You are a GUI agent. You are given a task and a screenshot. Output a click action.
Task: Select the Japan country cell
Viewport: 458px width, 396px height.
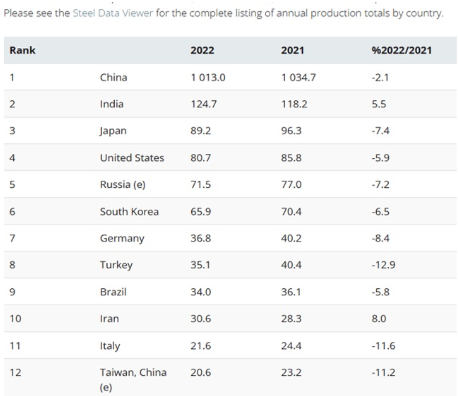[x=113, y=131]
